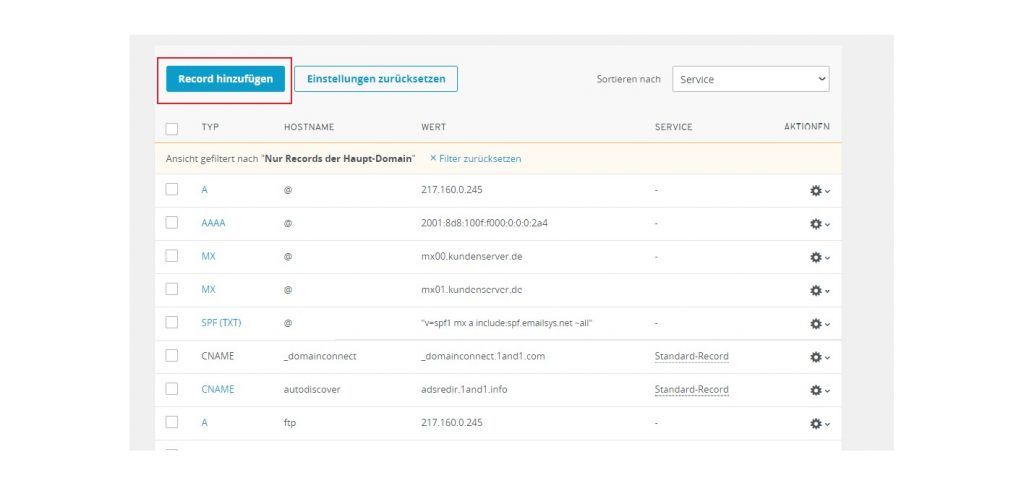Open gear actions for autodiscover CNAME

tap(819, 390)
